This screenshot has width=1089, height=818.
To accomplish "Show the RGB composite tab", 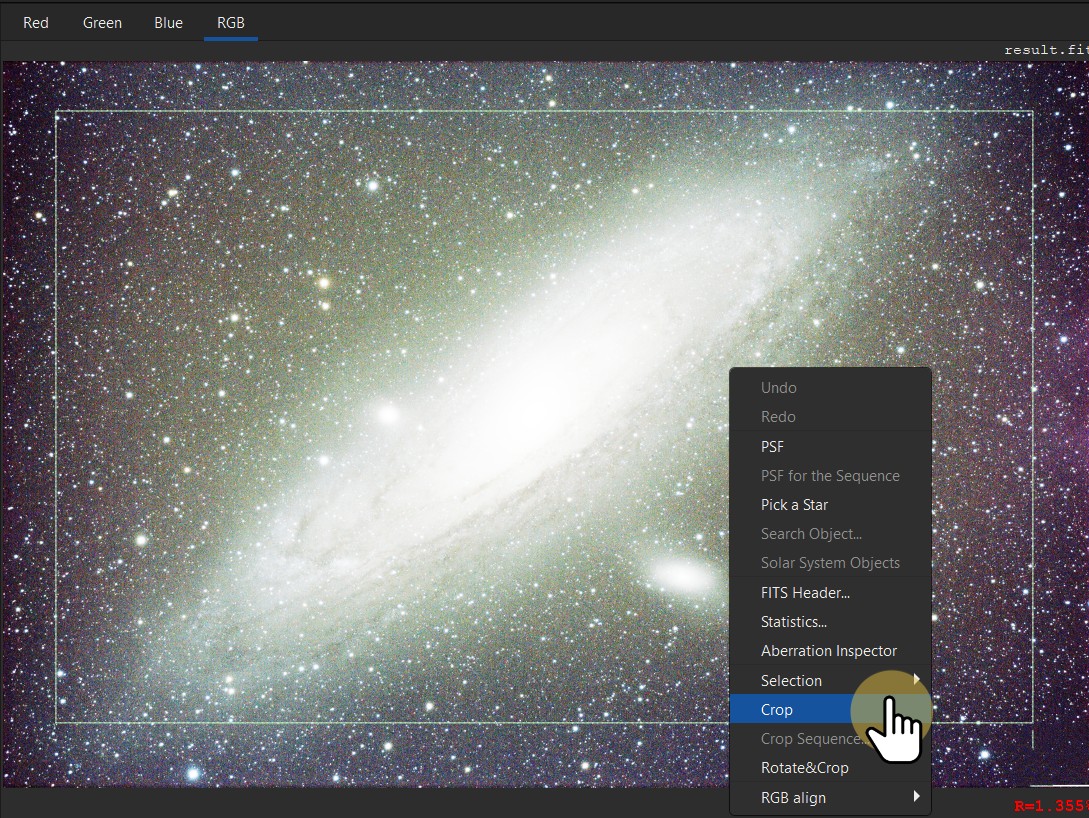I will (231, 22).
